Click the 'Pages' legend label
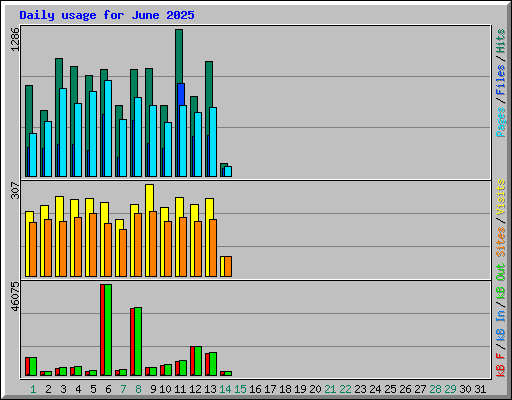 [501, 122]
